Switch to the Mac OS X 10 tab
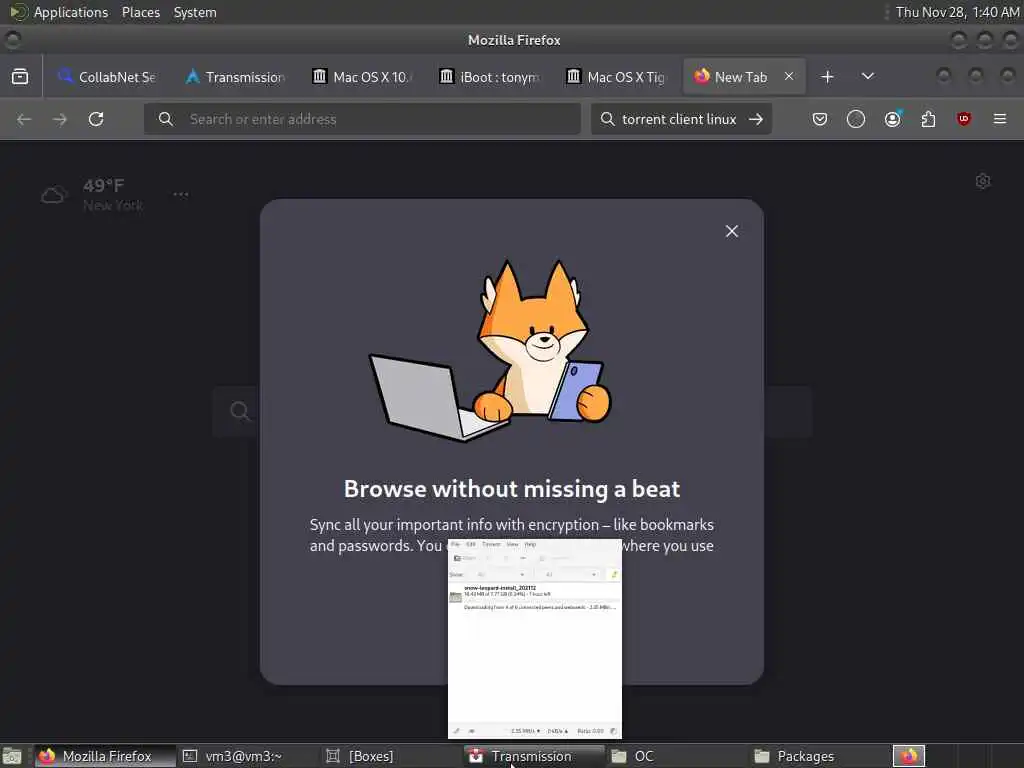 pos(362,76)
